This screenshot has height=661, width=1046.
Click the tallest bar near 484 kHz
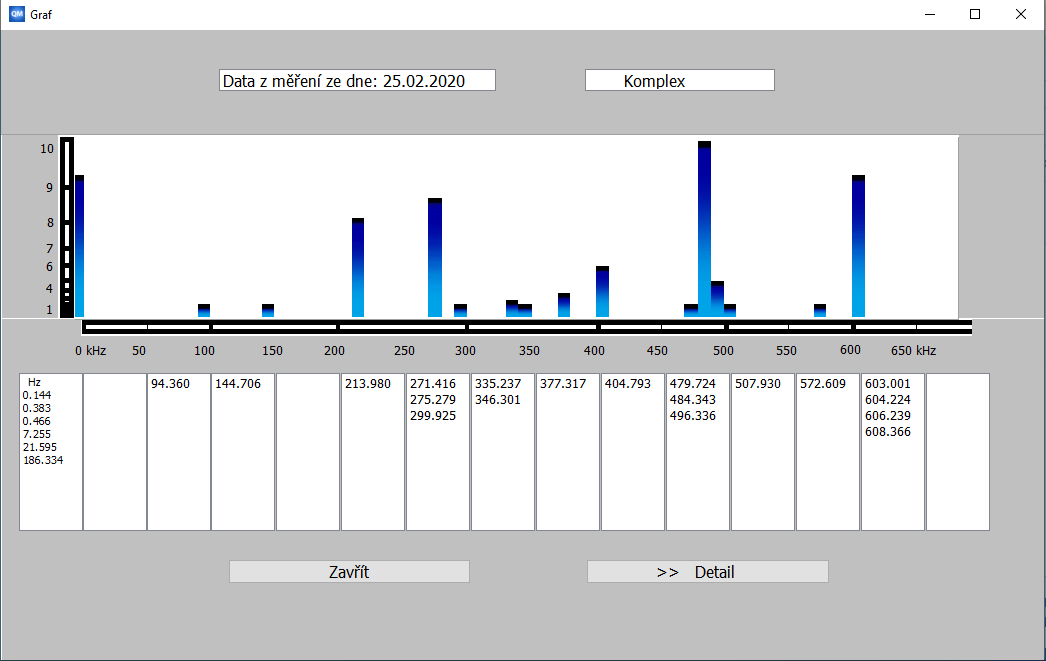[704, 230]
